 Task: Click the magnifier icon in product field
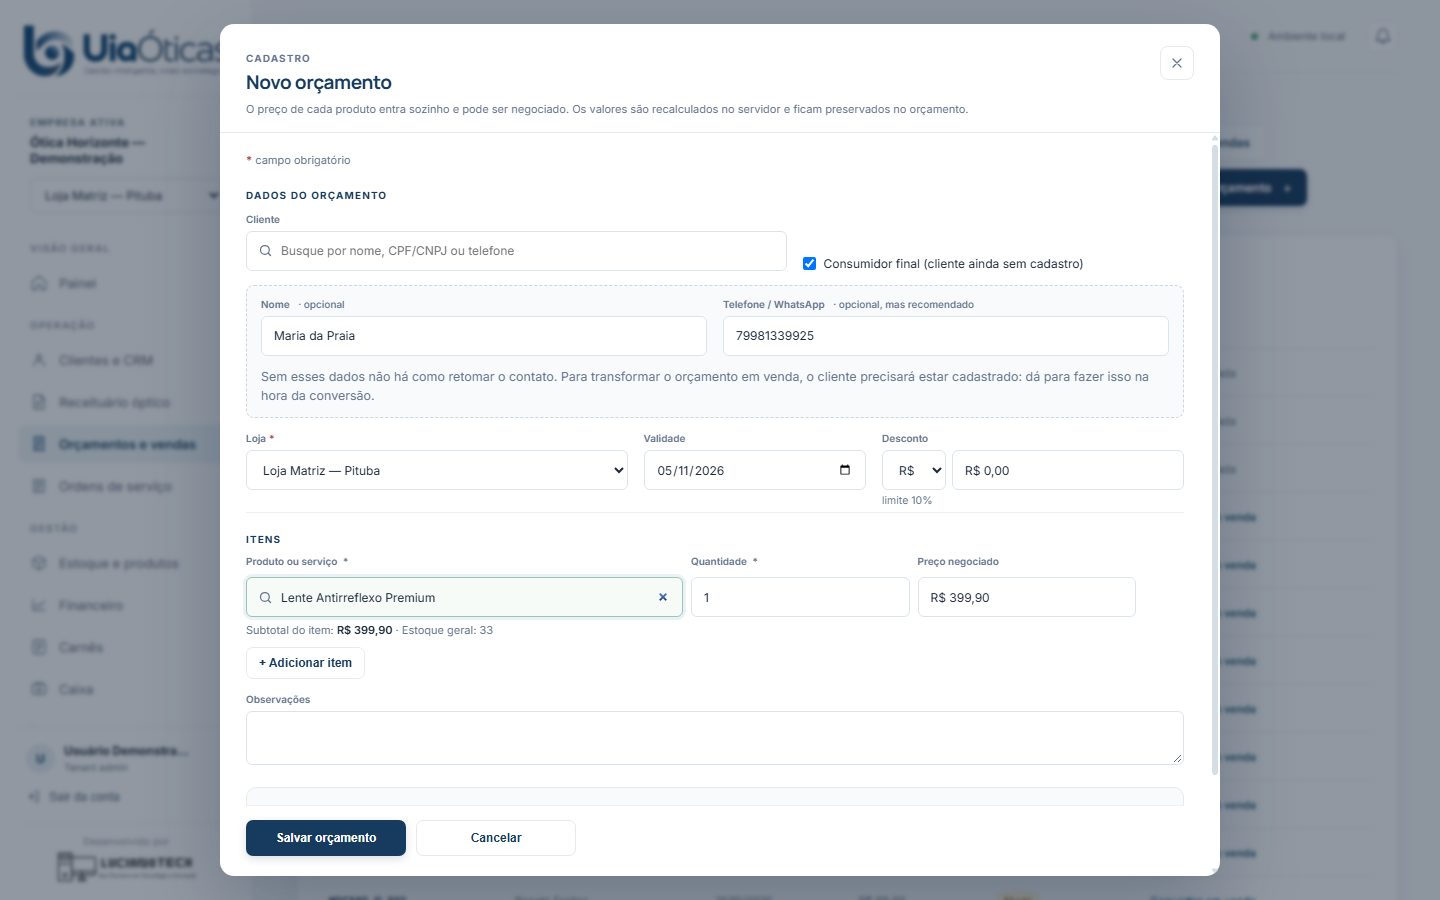(x=266, y=598)
